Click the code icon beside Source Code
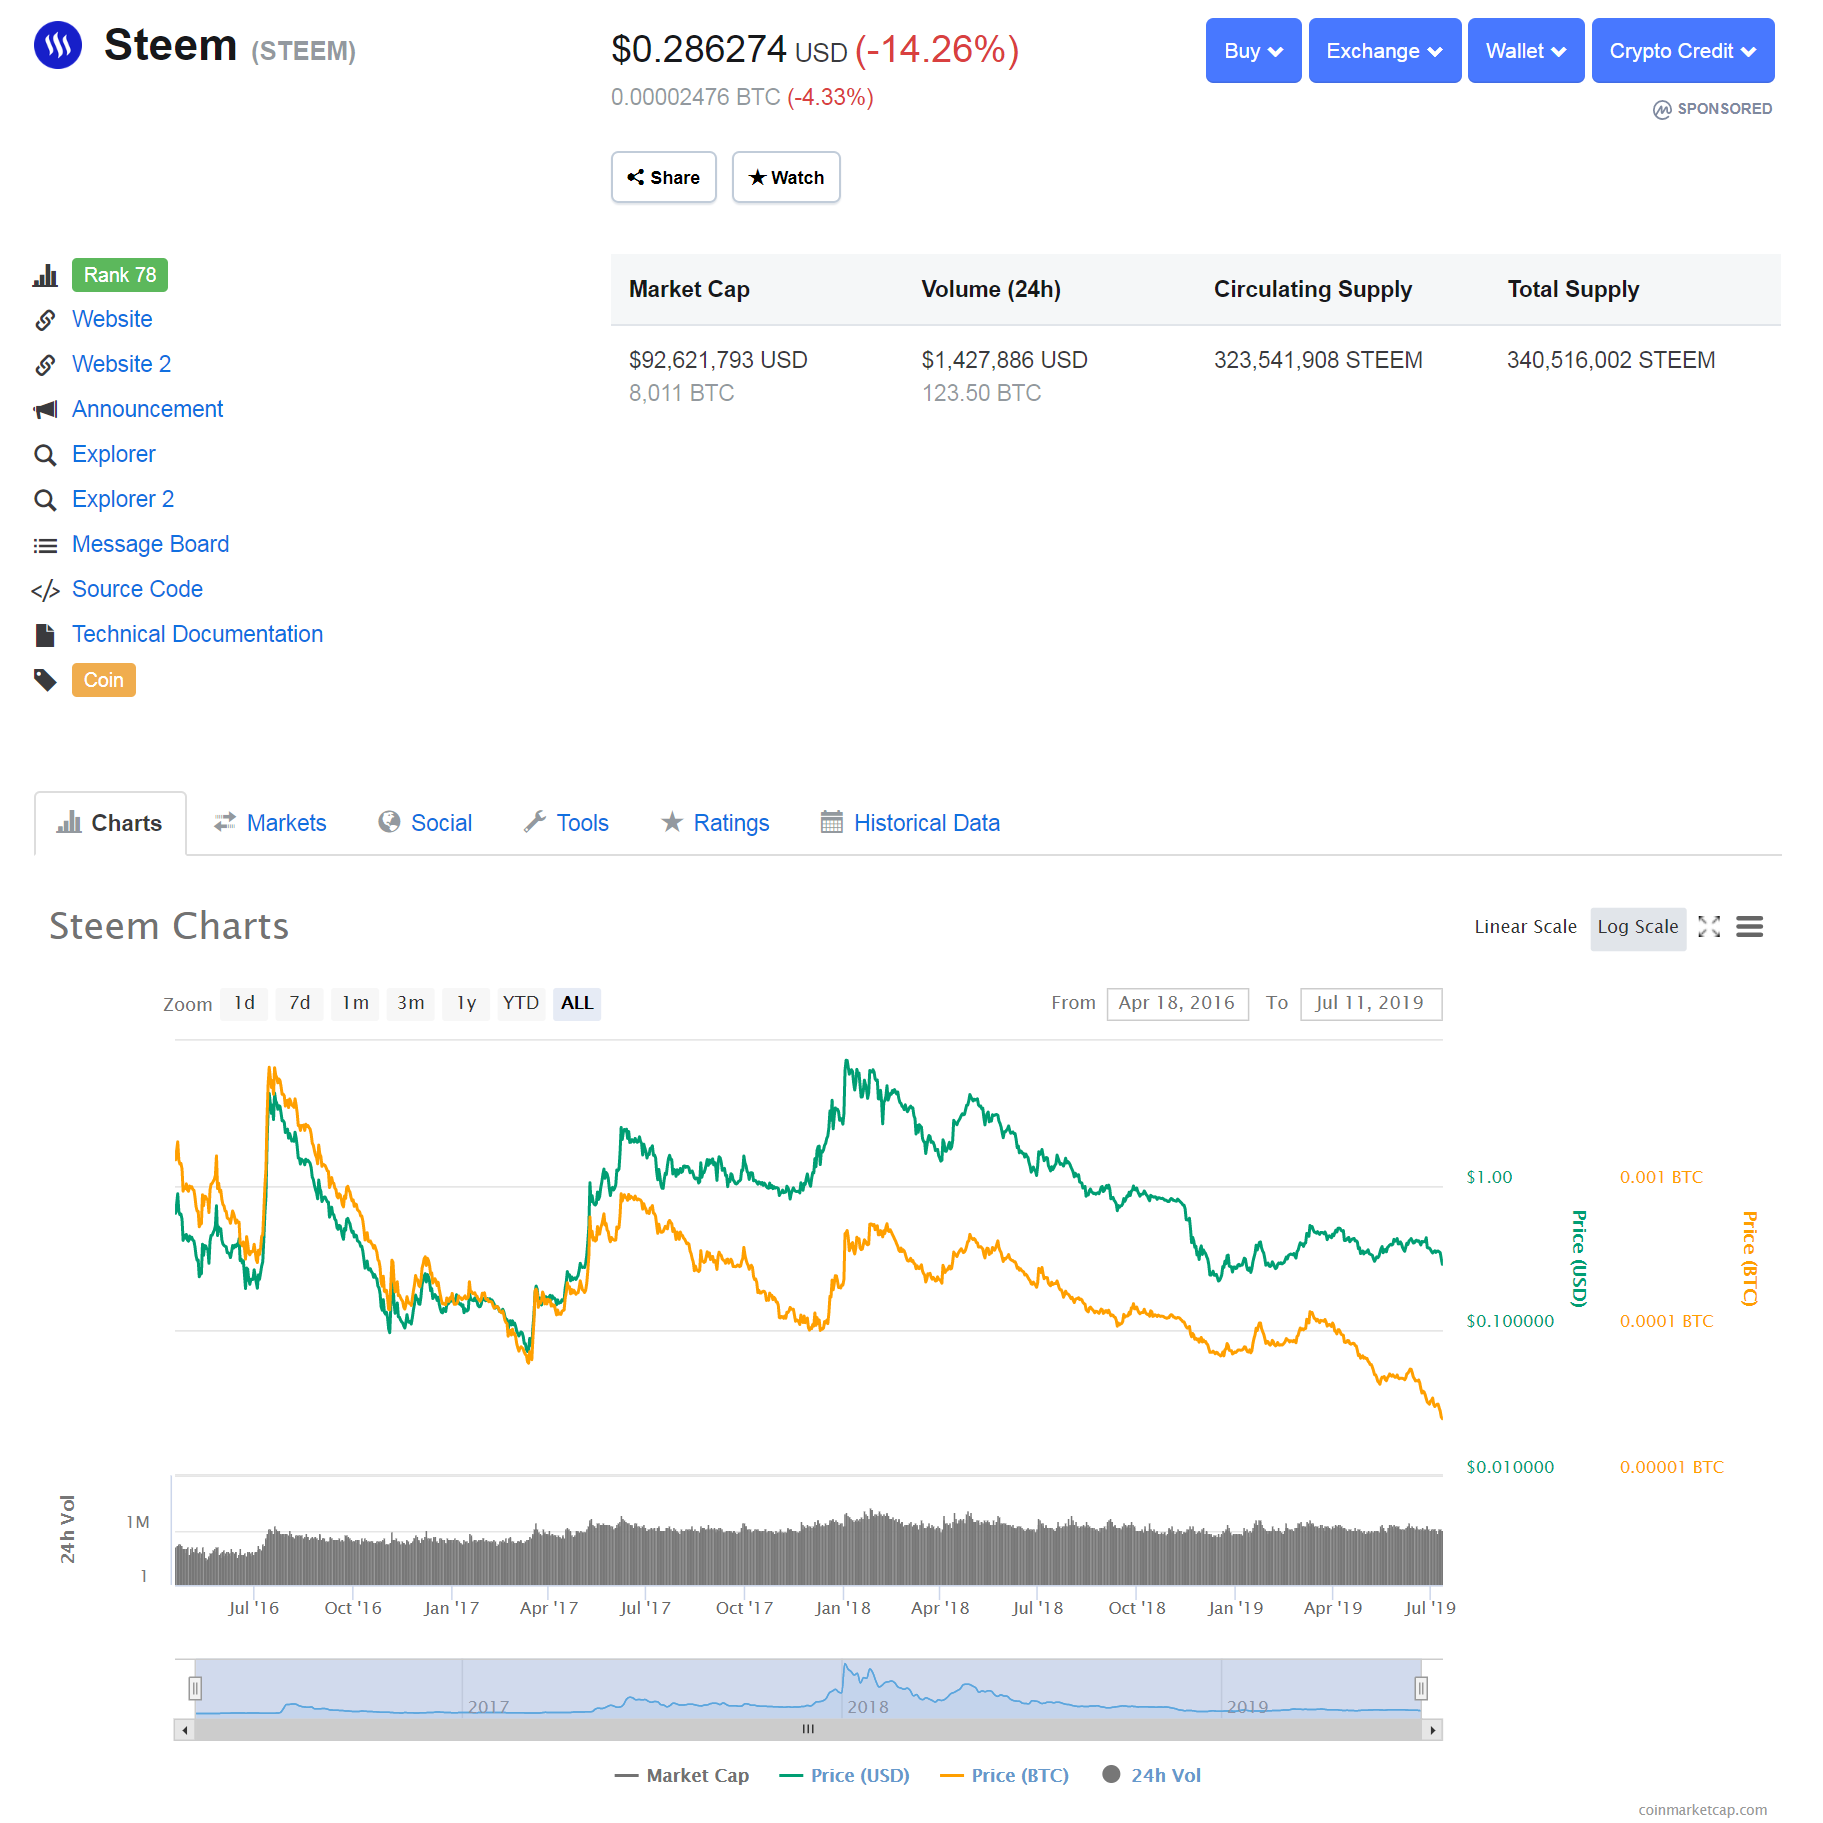Image resolution: width=1823 pixels, height=1823 pixels. pyautogui.click(x=45, y=590)
